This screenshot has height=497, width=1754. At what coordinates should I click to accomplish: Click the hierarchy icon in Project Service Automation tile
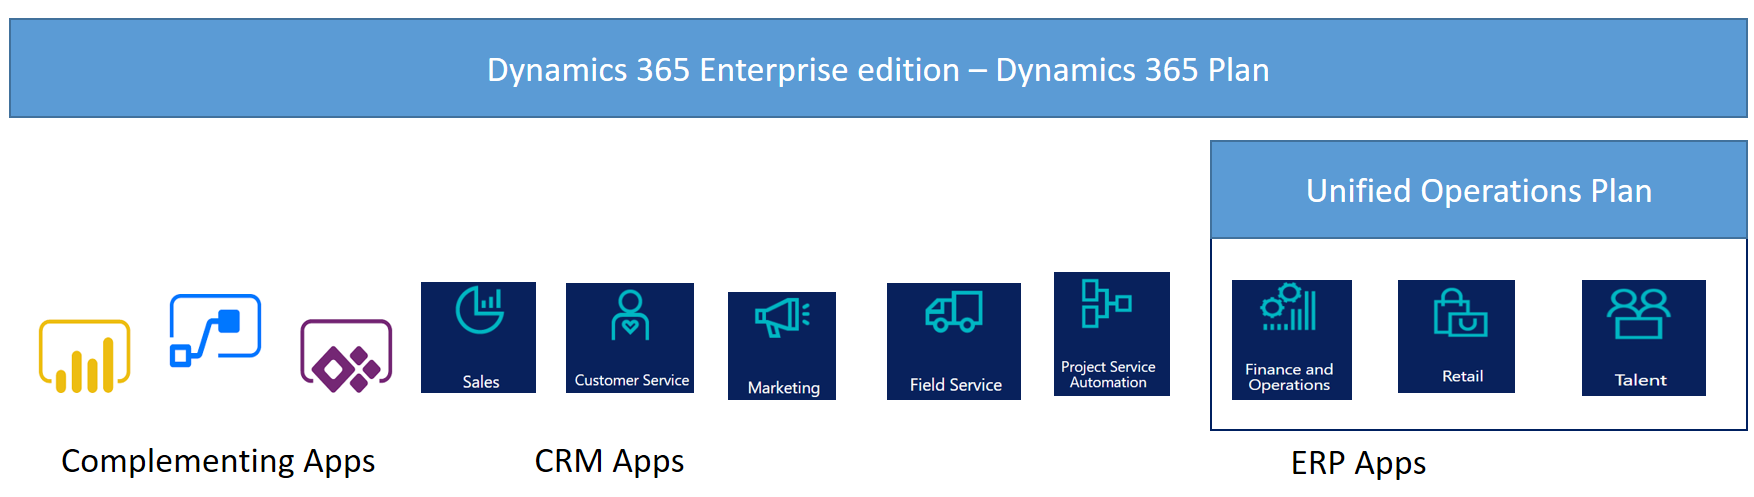(1106, 303)
